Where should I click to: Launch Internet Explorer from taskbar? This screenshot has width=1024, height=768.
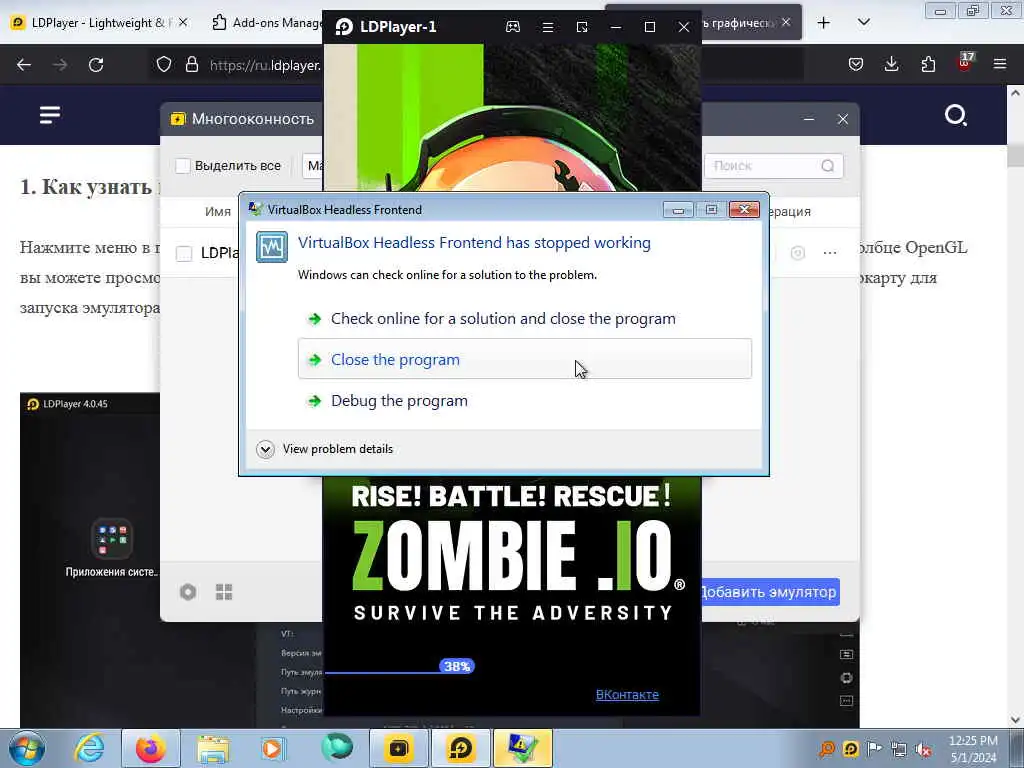(x=89, y=748)
